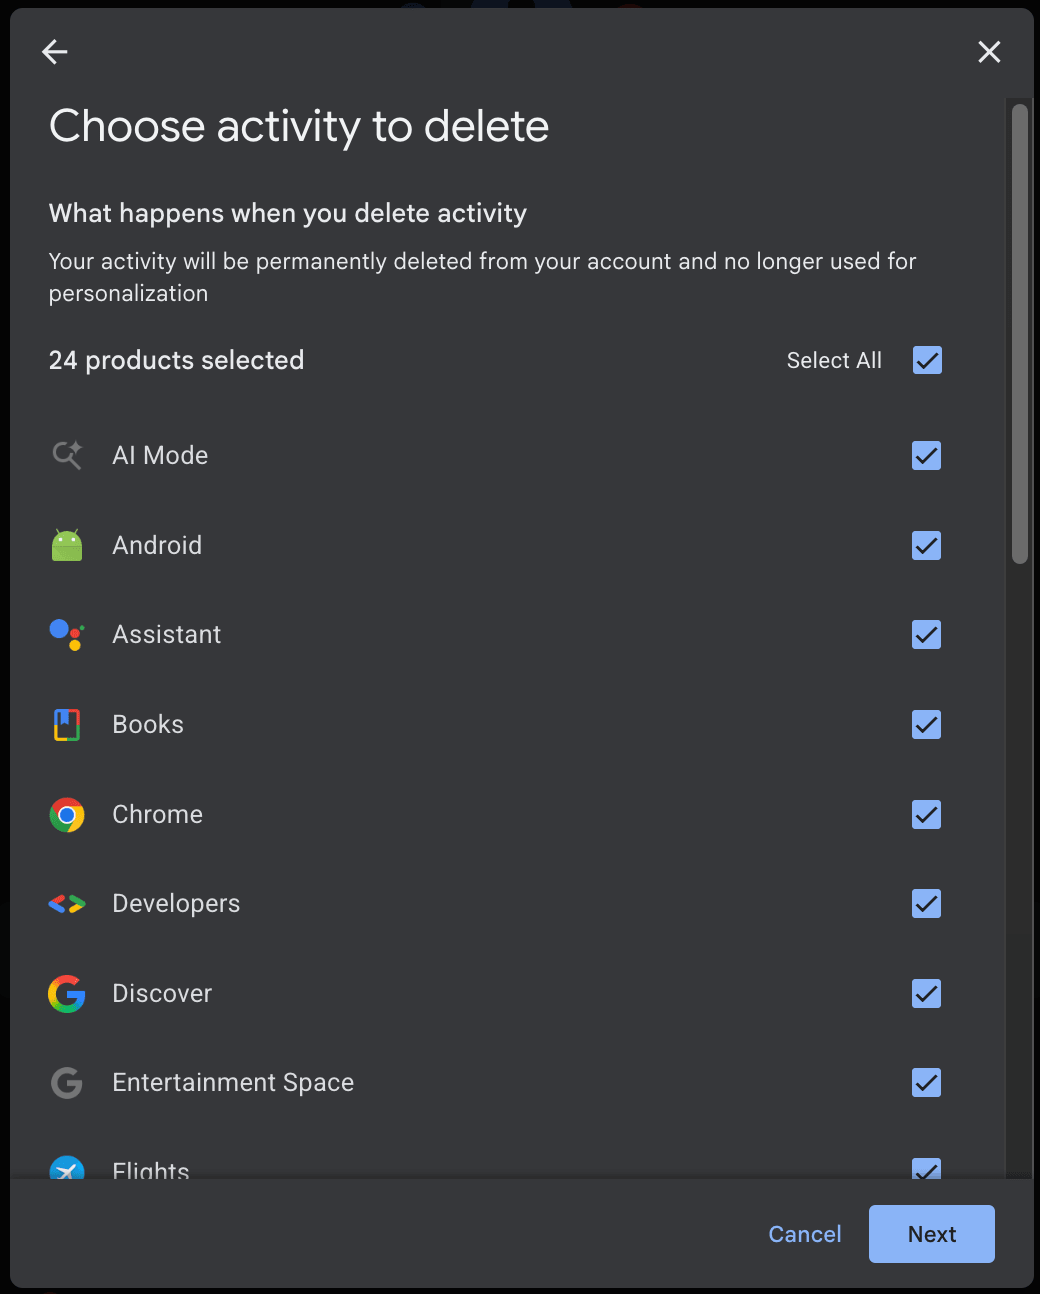The width and height of the screenshot is (1040, 1294).
Task: Uncheck the Select All checkbox
Action: pos(927,360)
